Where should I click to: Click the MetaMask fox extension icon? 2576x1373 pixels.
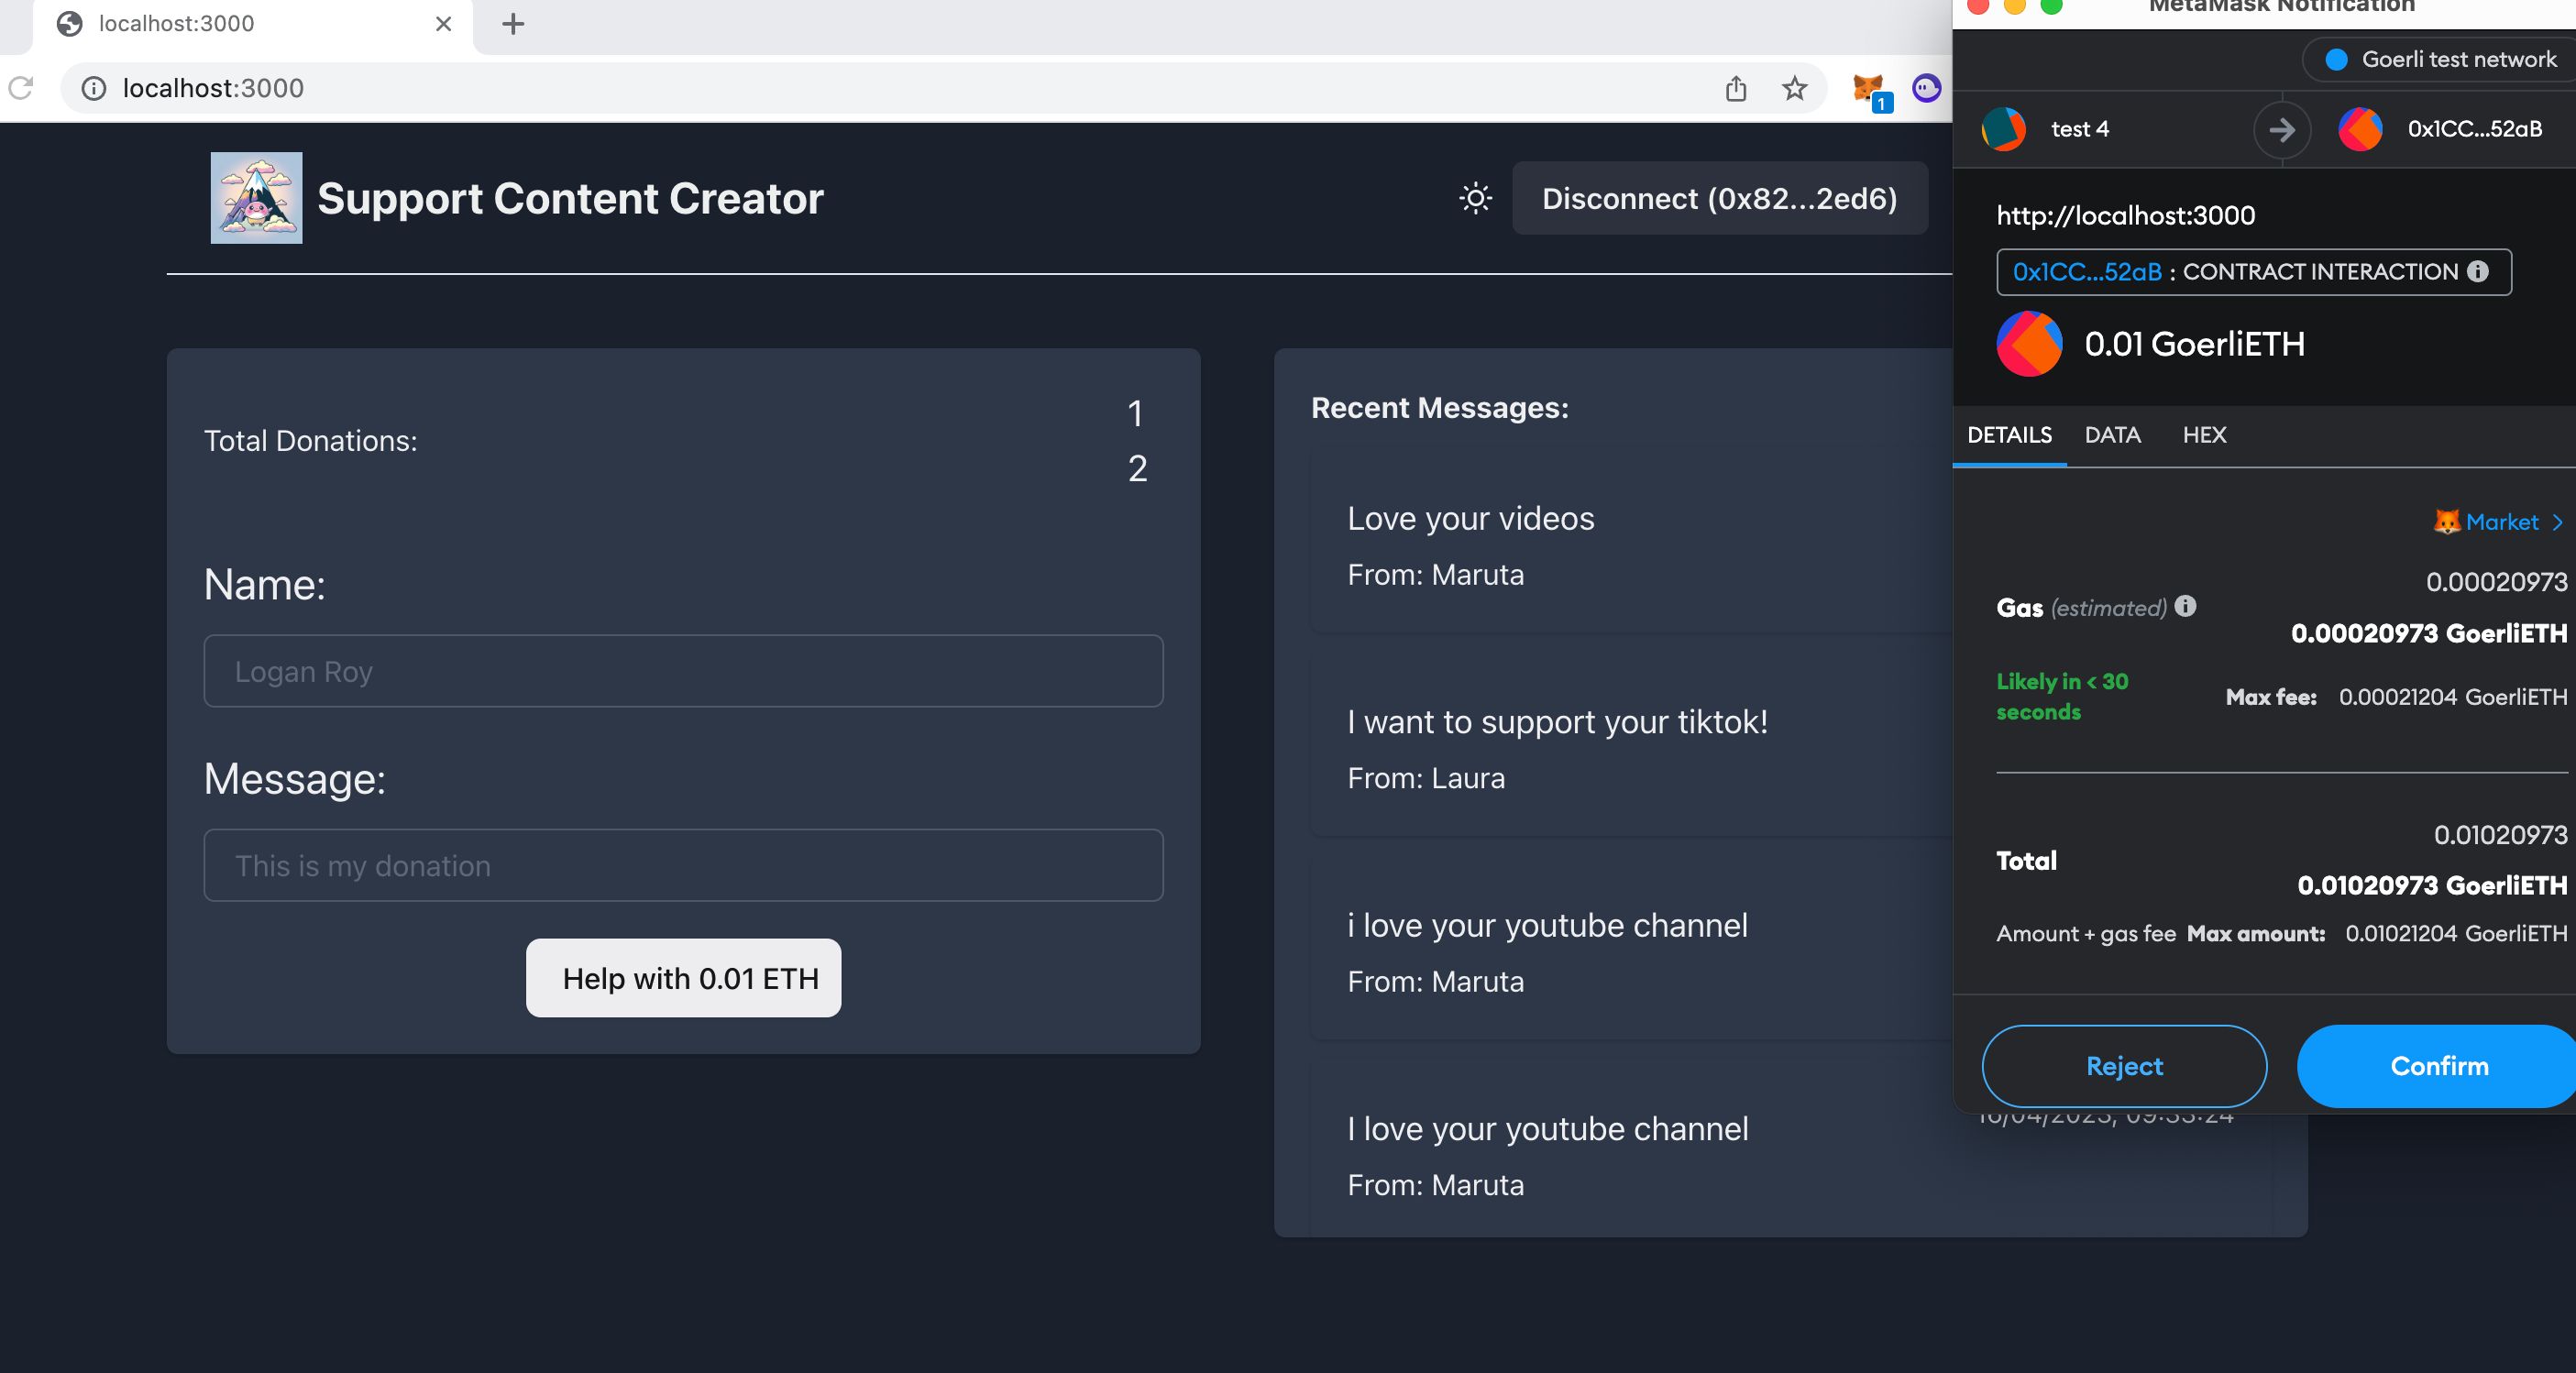coord(1867,88)
